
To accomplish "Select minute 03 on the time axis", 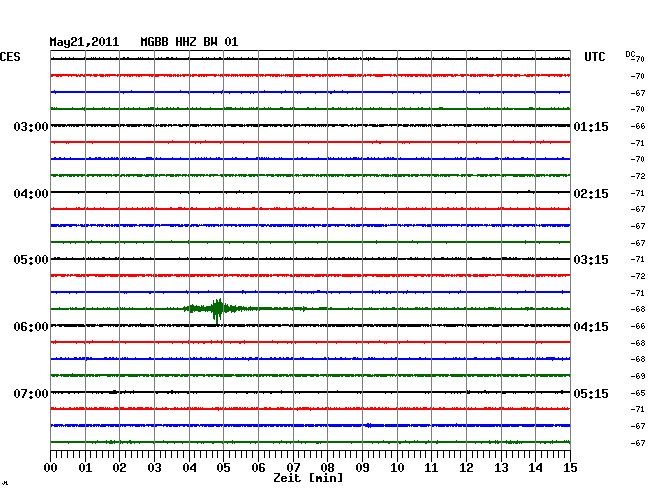I will point(154,468).
